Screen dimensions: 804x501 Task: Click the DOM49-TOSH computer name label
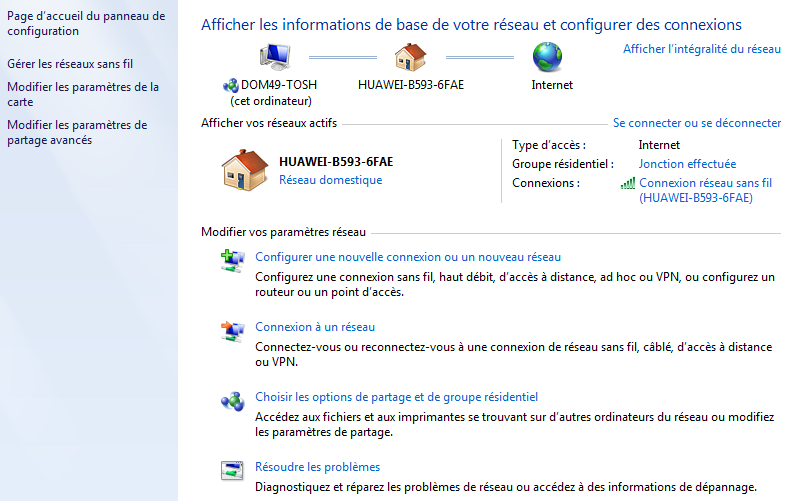coord(279,85)
